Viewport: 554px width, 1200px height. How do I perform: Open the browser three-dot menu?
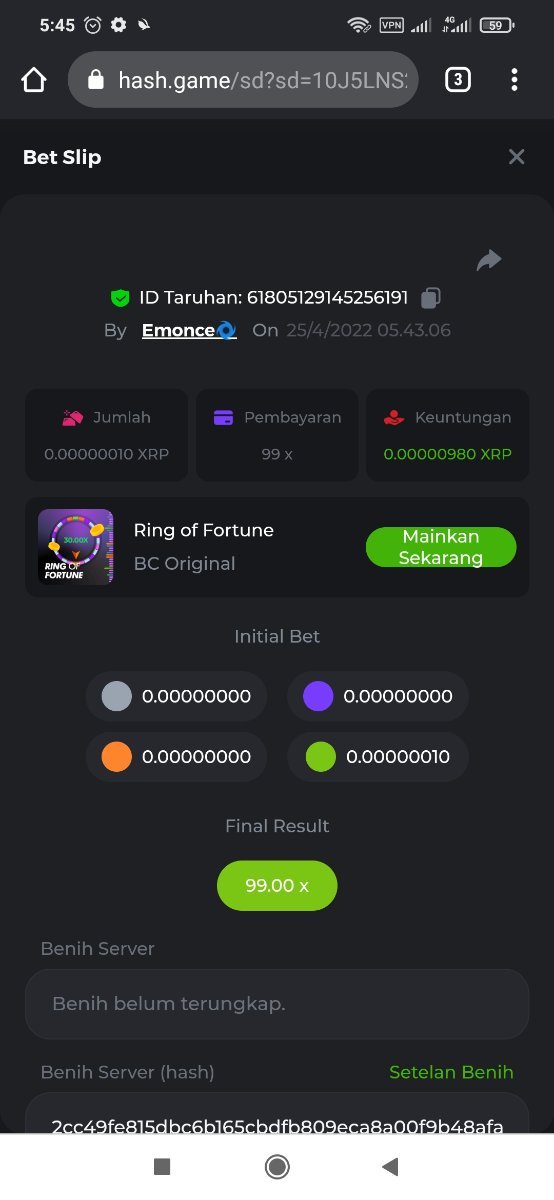tap(514, 80)
